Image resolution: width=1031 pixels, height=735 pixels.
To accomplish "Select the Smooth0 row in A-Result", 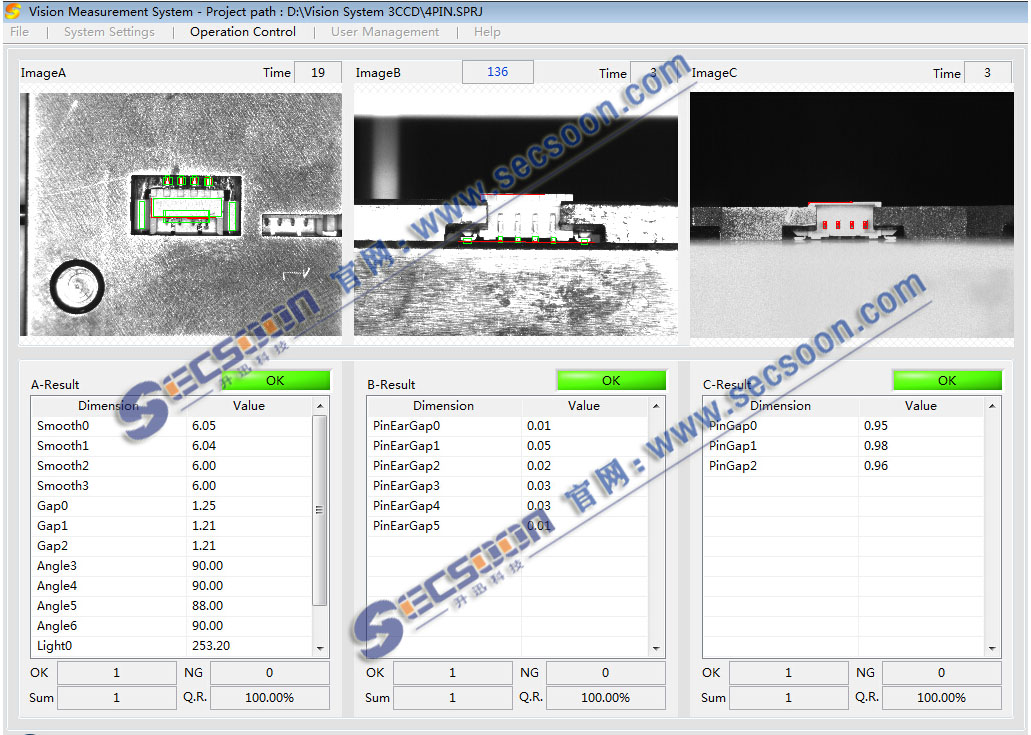I will (x=110, y=426).
